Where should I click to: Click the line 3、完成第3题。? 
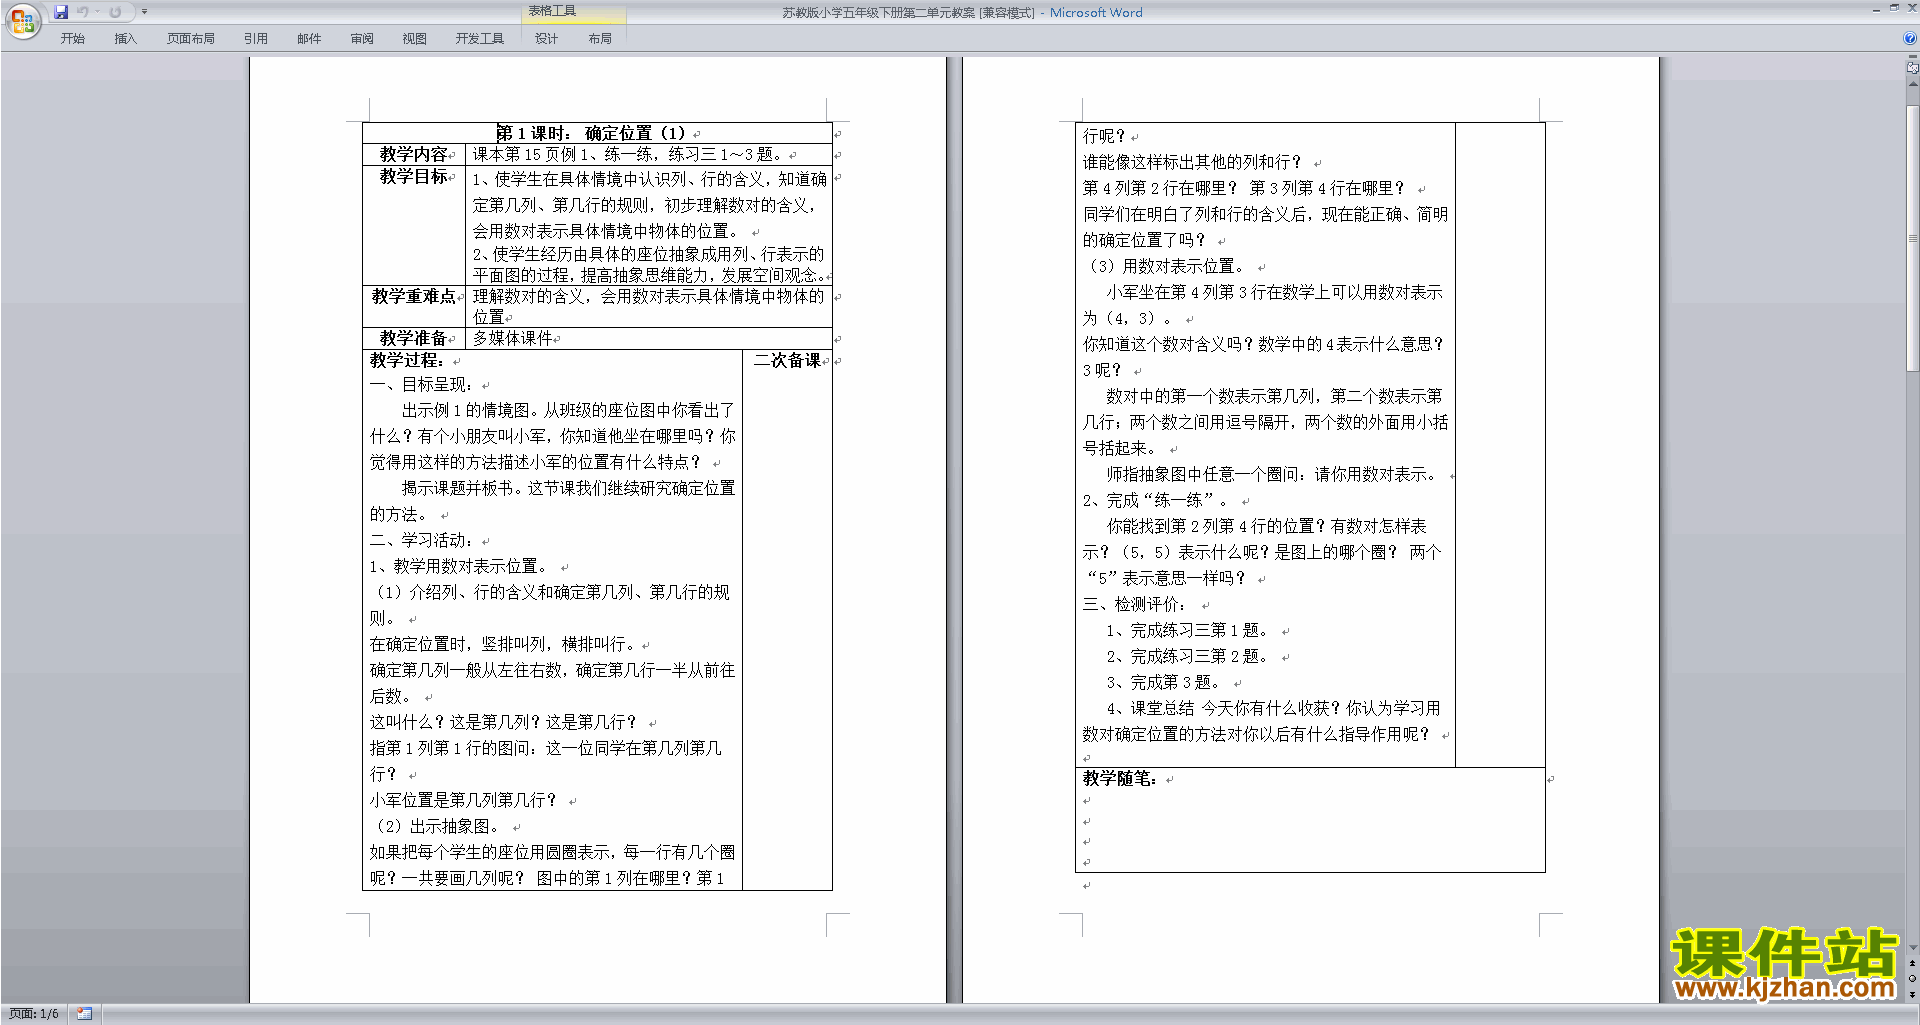coord(1165,683)
